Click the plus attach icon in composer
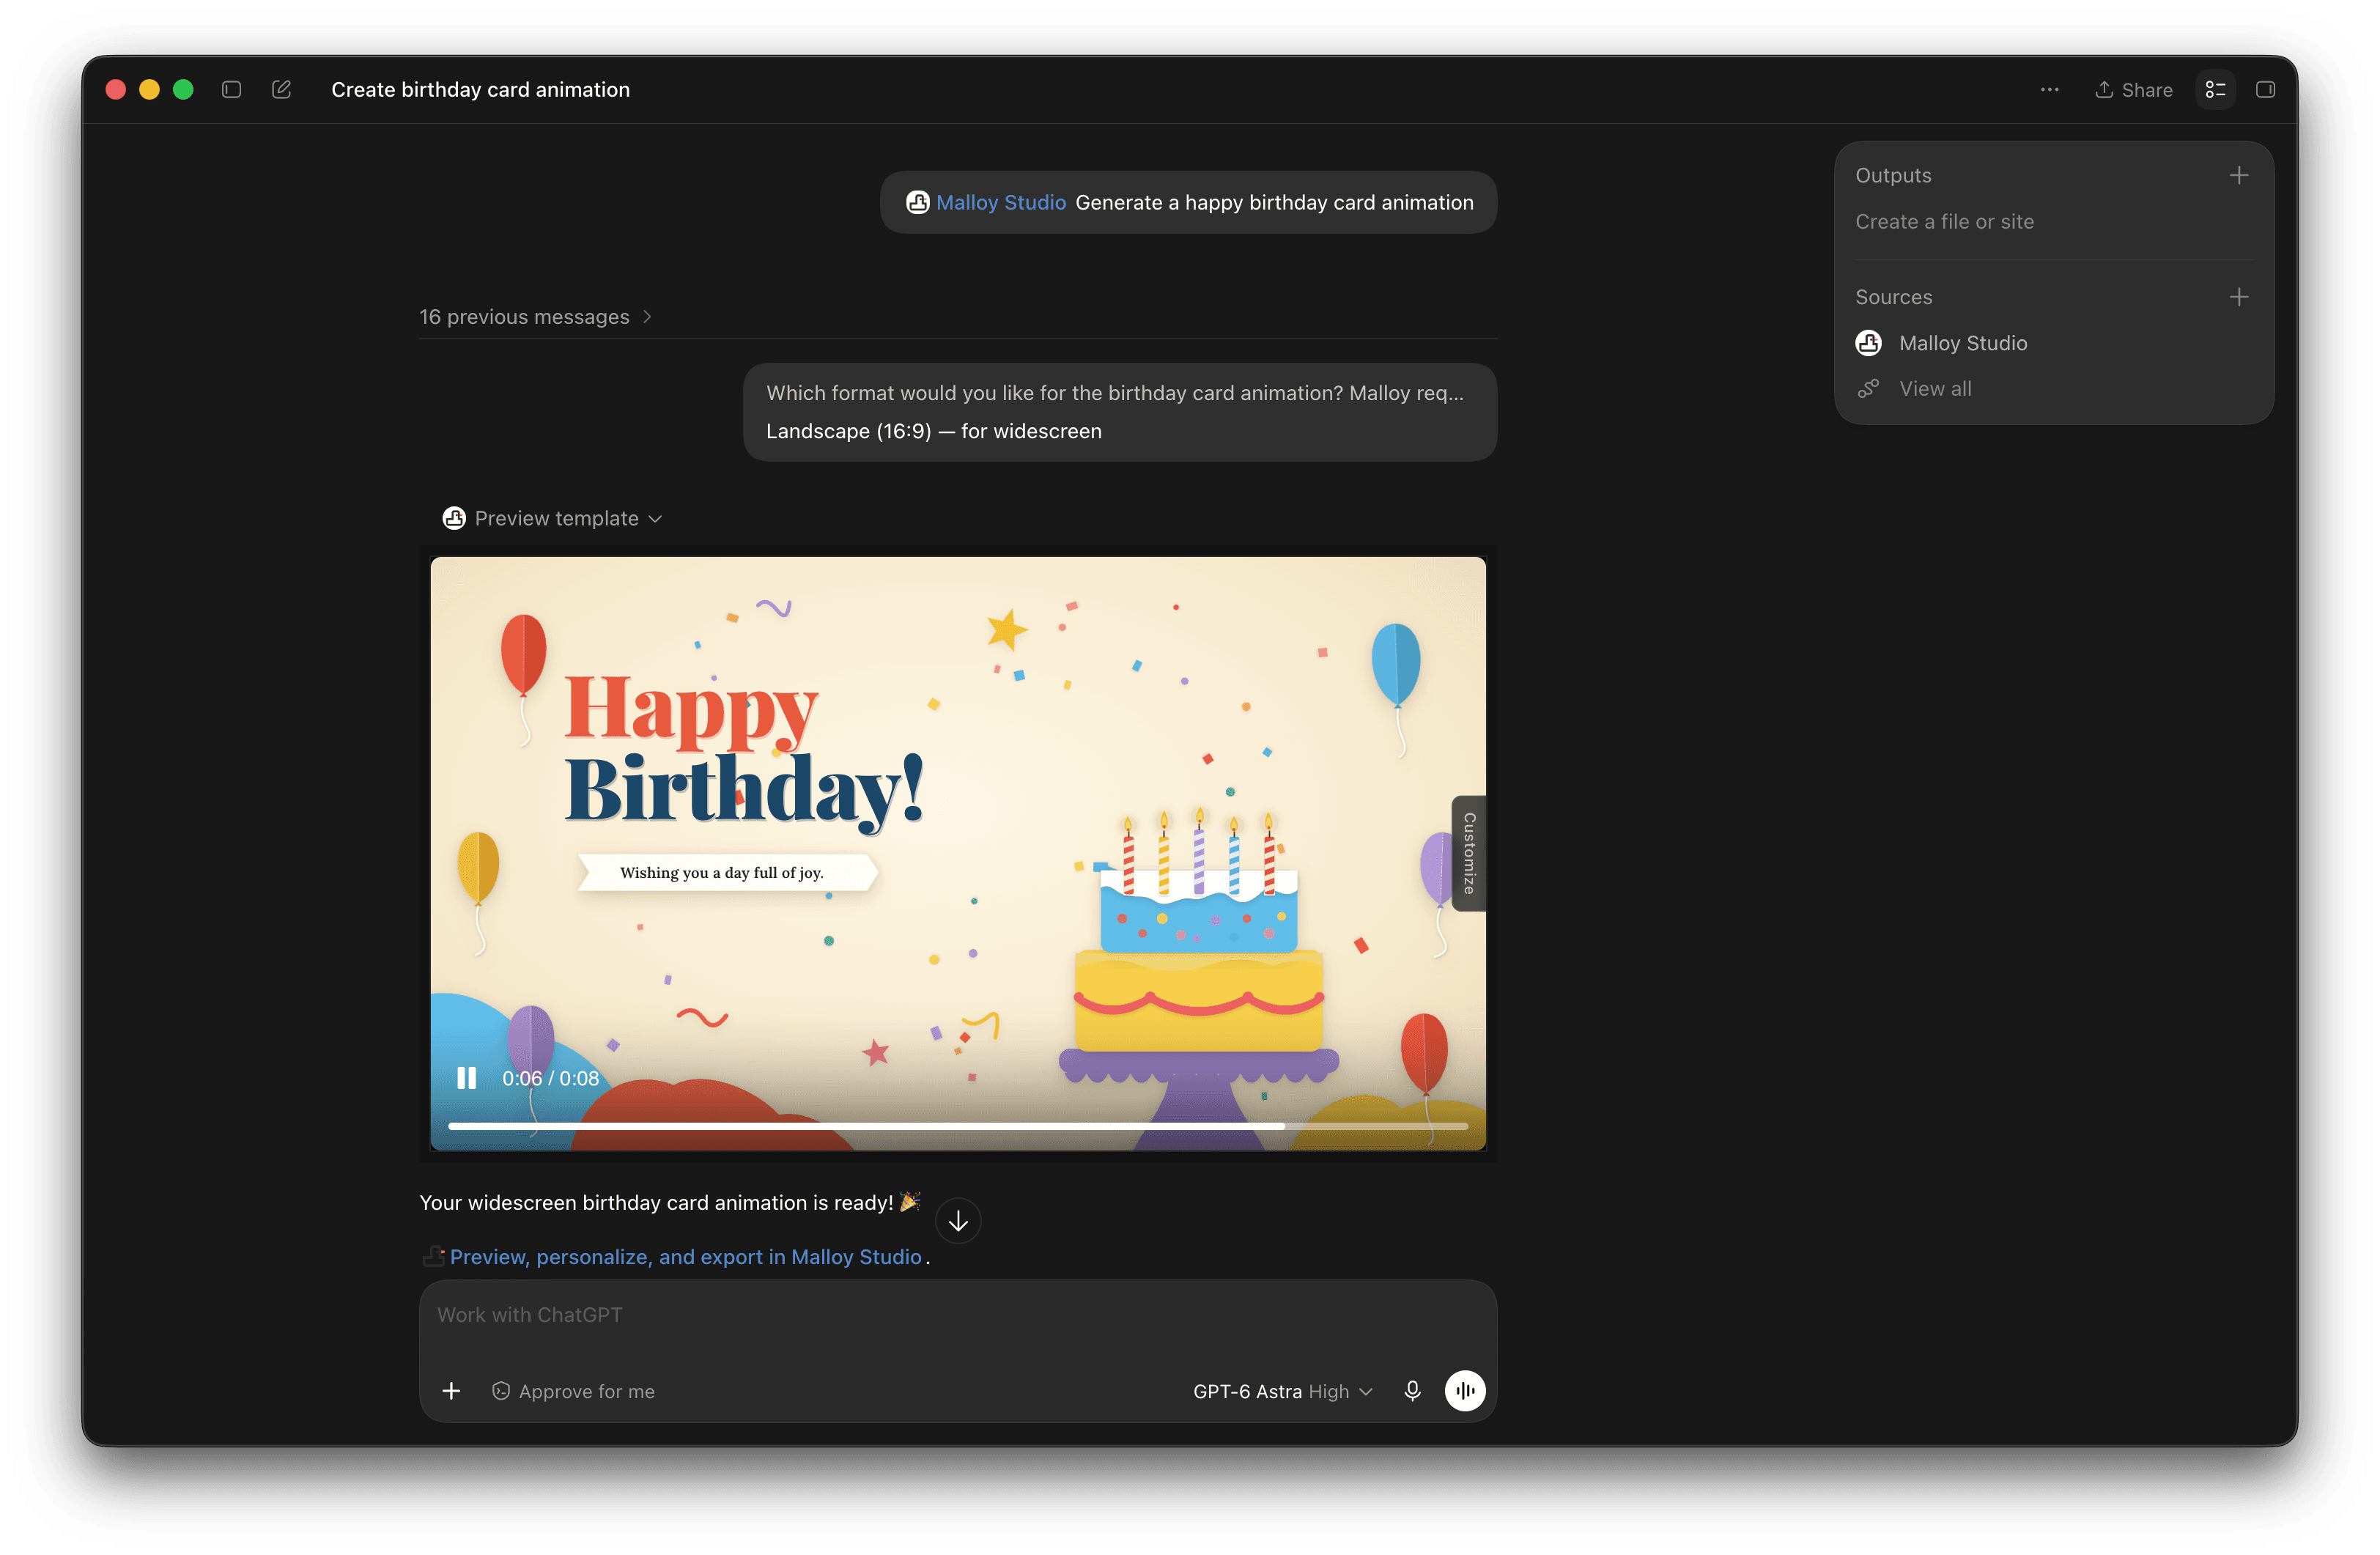This screenshot has width=2380, height=1555. tap(451, 1391)
